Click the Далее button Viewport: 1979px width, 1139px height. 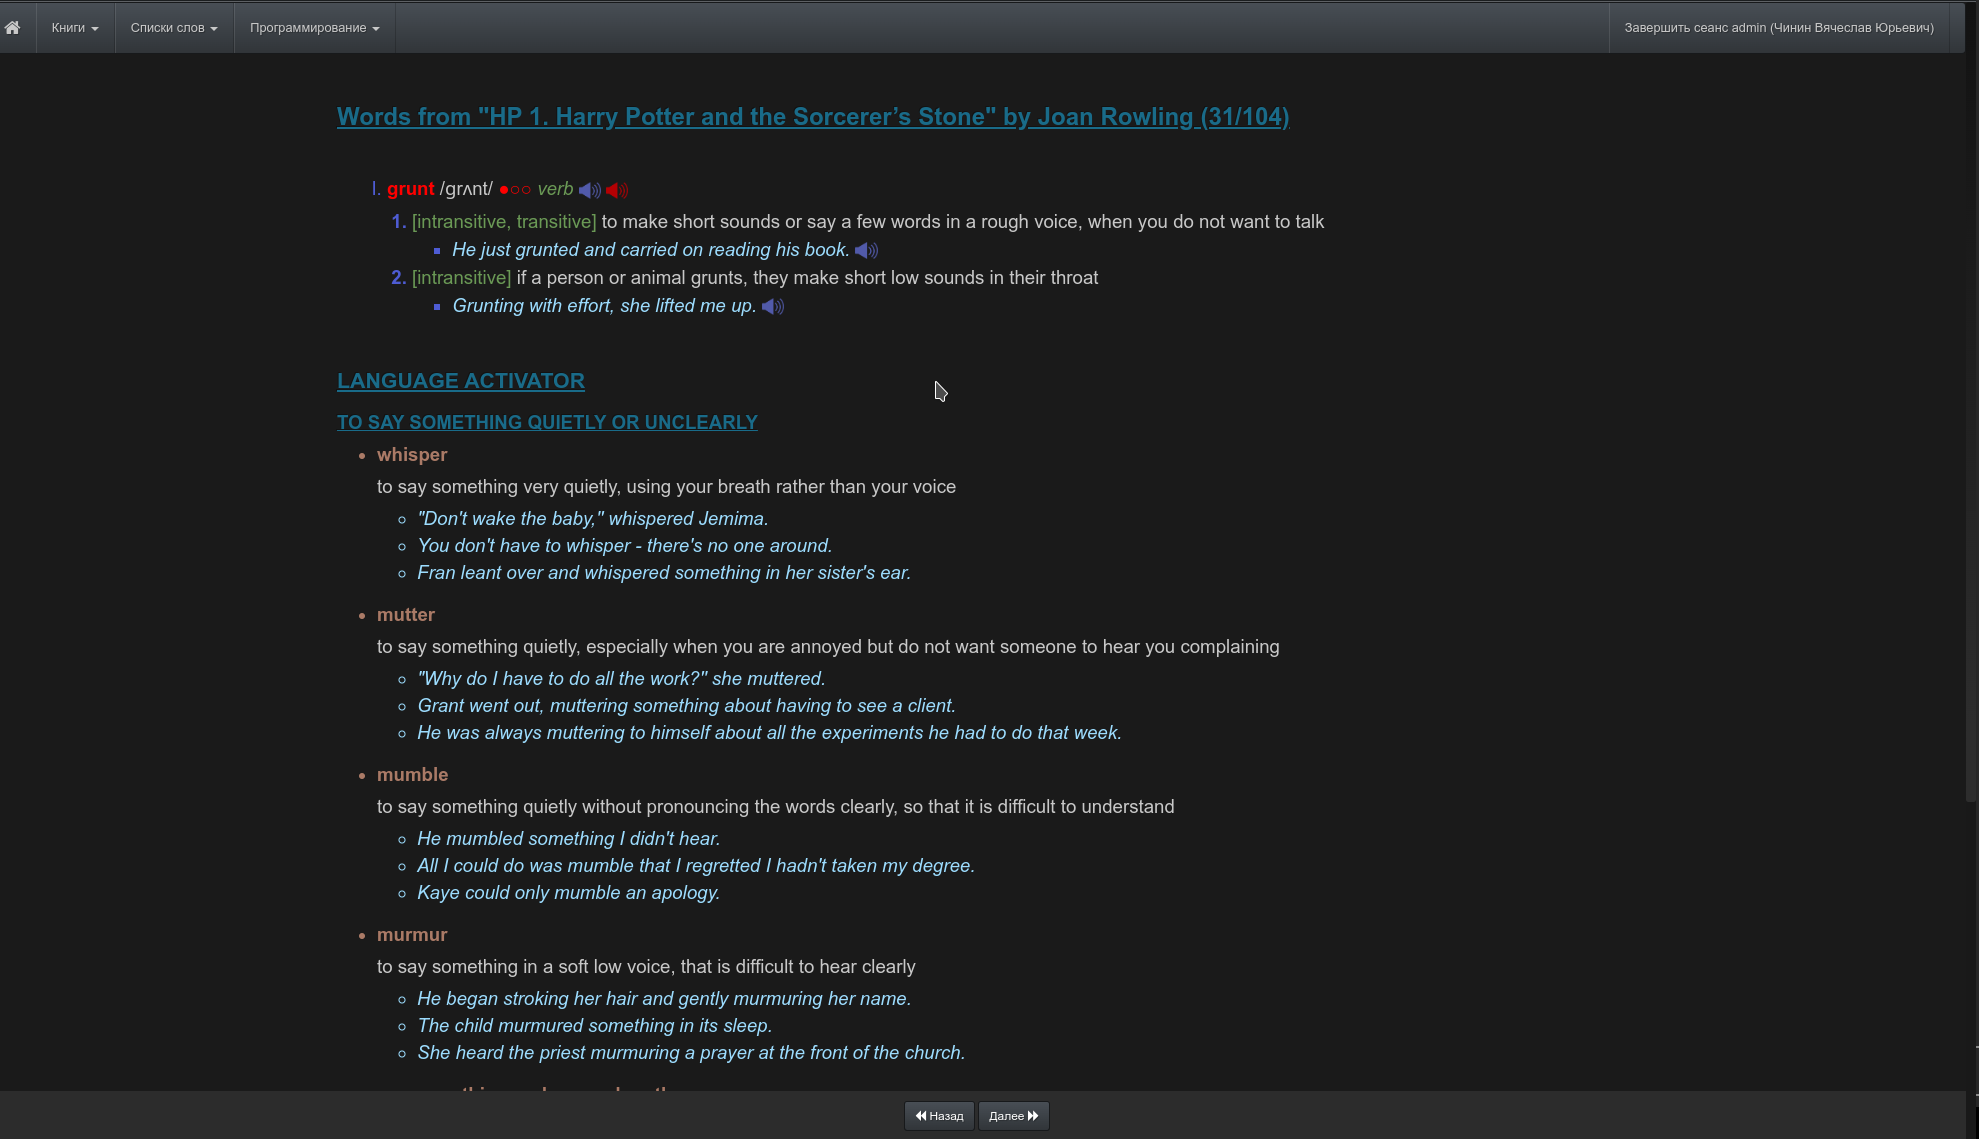pyautogui.click(x=1014, y=1116)
